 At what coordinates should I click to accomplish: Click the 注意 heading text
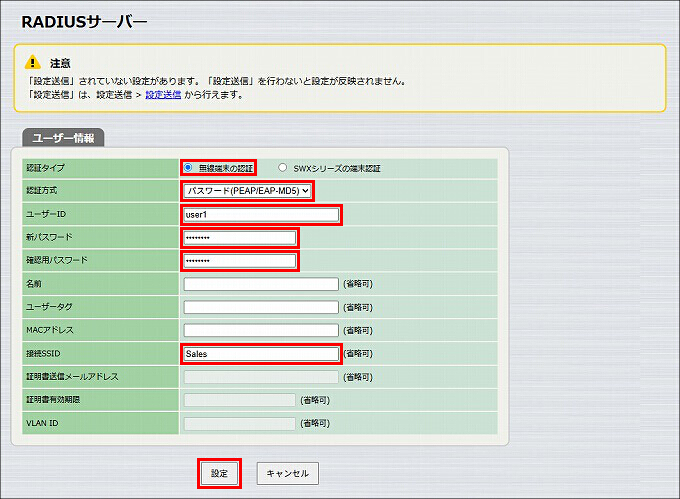click(x=60, y=63)
